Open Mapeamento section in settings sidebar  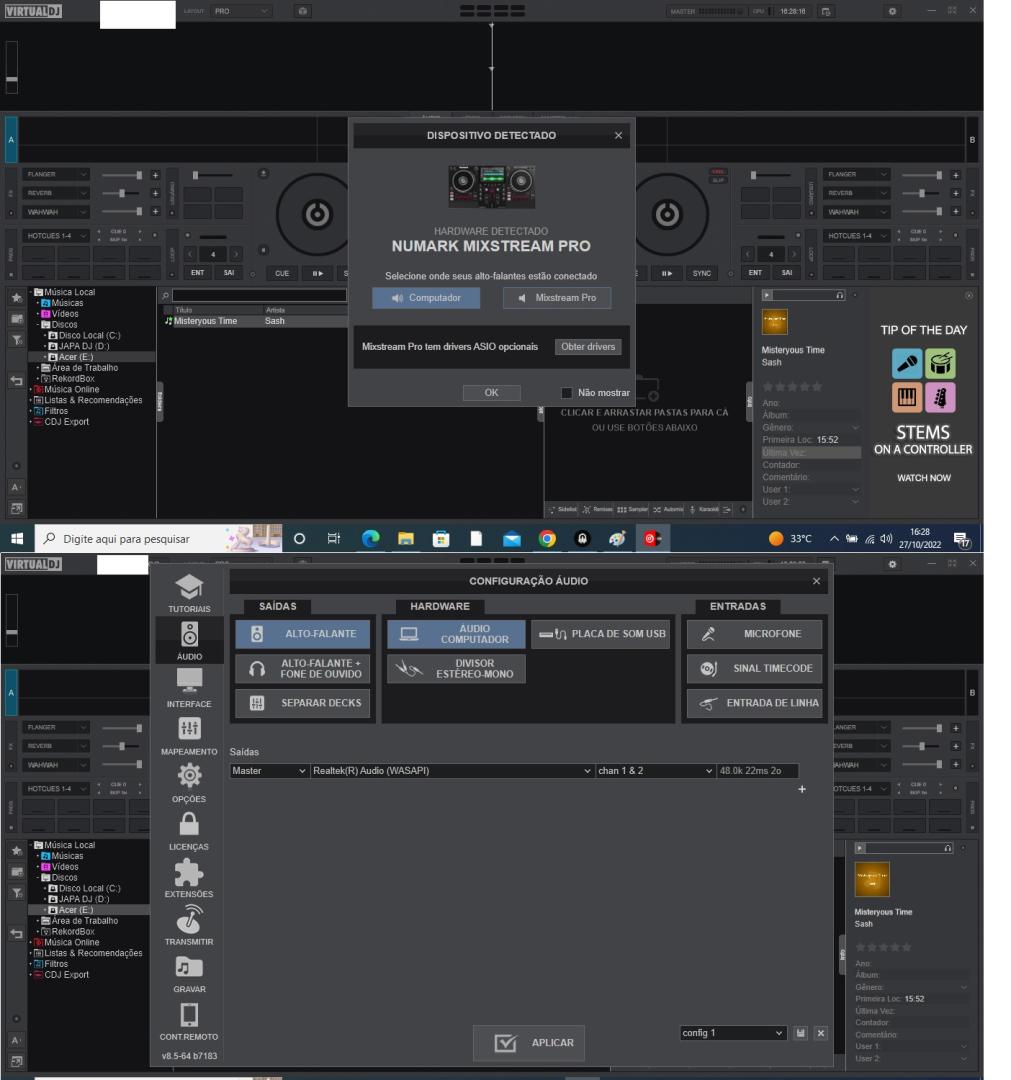point(189,736)
